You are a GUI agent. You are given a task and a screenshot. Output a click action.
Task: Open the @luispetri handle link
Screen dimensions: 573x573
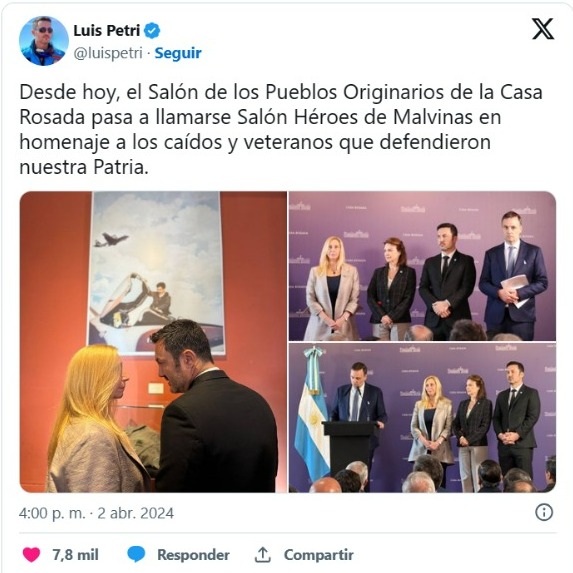click(x=108, y=53)
